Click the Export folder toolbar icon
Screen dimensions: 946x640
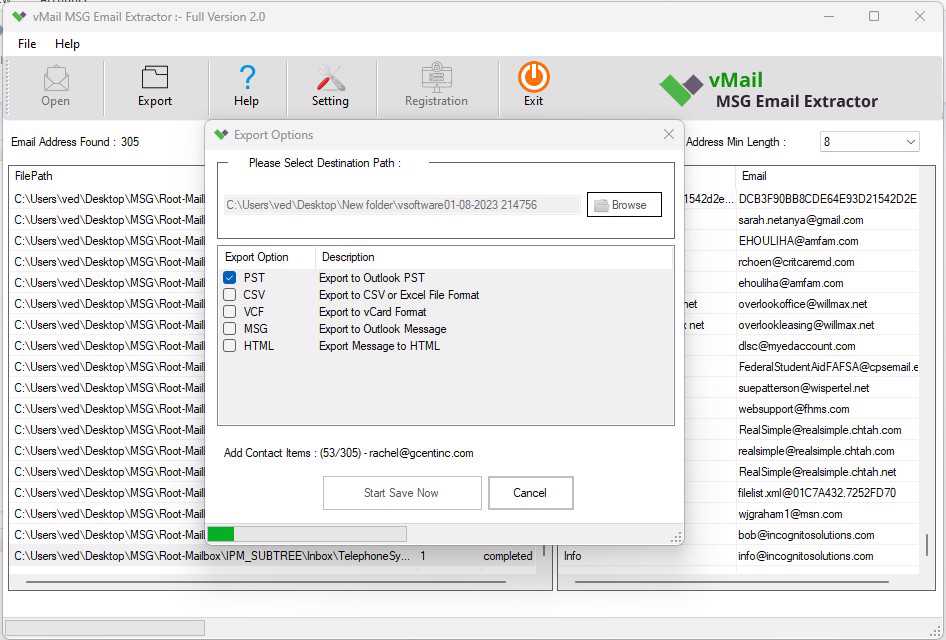[155, 78]
